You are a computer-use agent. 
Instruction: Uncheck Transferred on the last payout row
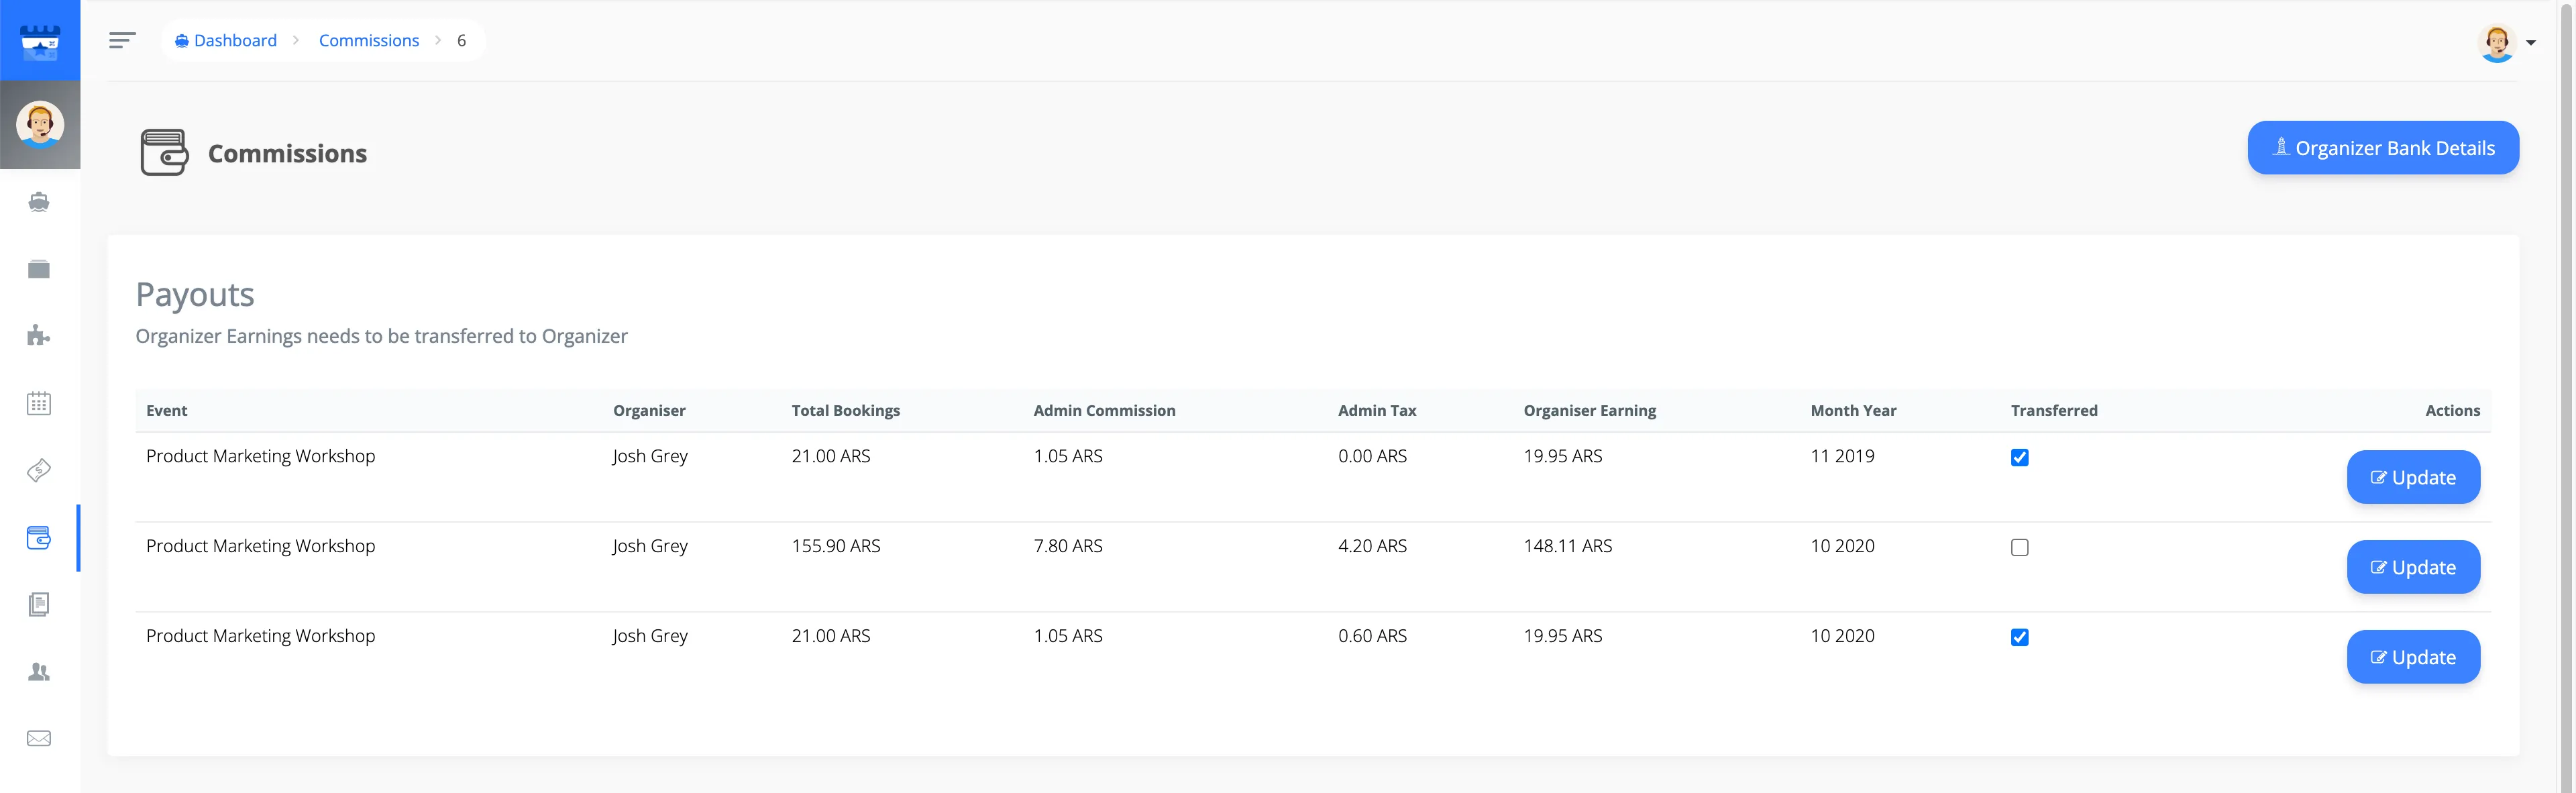coord(2020,637)
